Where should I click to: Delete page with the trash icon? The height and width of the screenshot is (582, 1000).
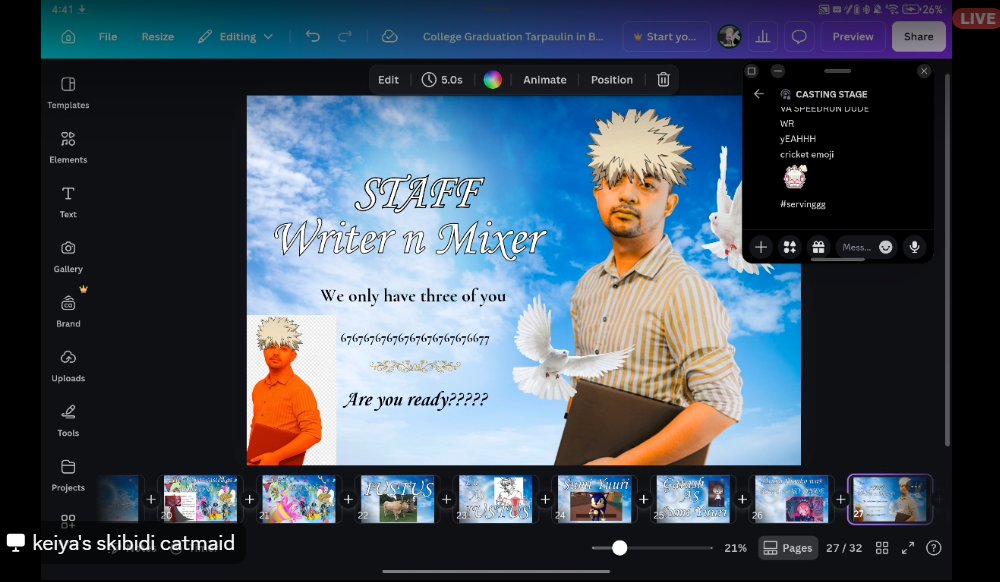pyautogui.click(x=663, y=80)
